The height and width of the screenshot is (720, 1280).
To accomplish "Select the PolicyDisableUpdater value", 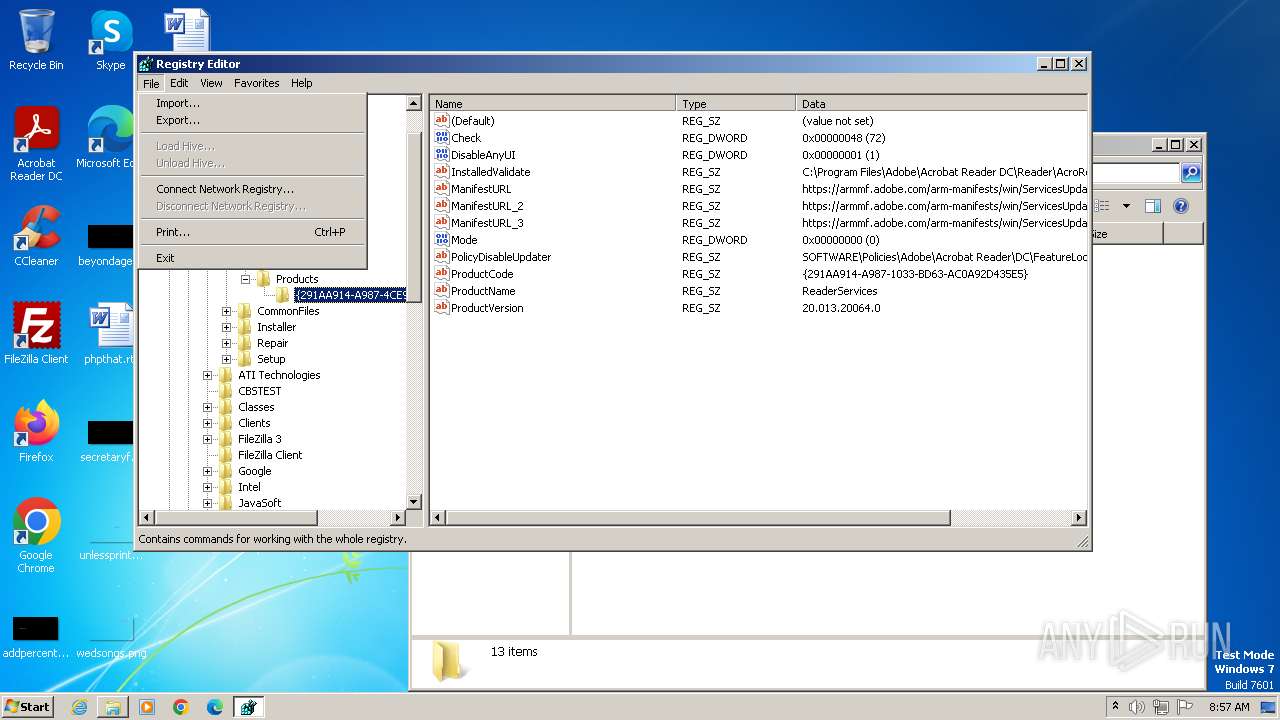I will point(501,257).
